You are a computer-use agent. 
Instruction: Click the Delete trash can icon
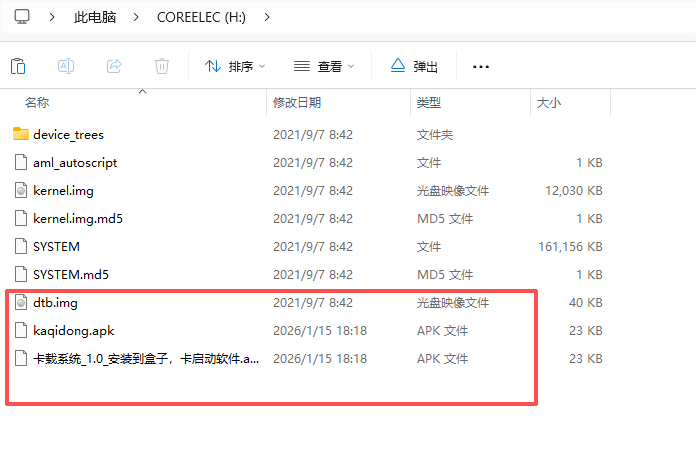pyautogui.click(x=162, y=66)
